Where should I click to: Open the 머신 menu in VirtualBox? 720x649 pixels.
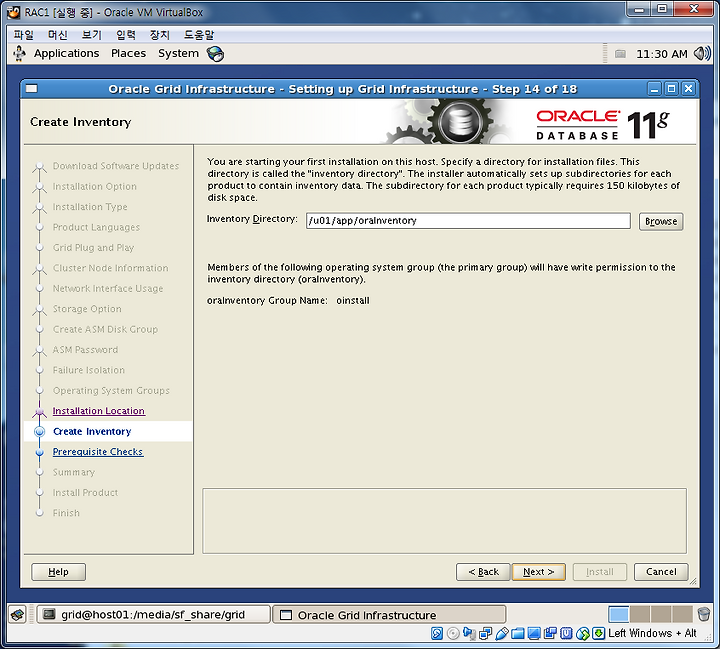pyautogui.click(x=58, y=35)
